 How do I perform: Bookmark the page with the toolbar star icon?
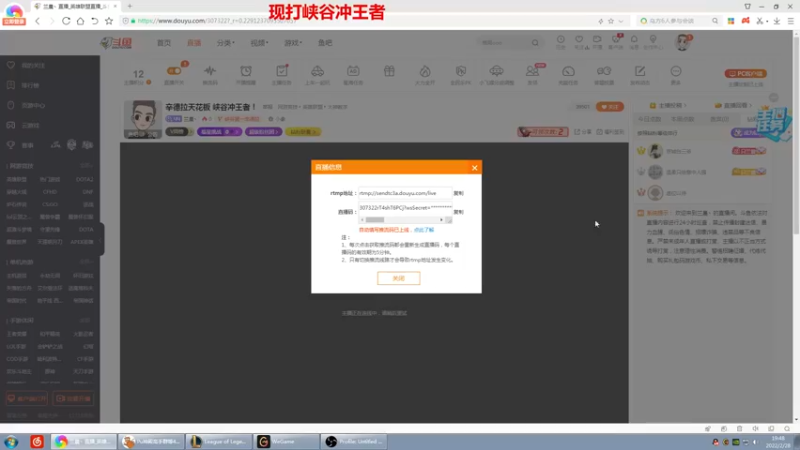(109, 21)
